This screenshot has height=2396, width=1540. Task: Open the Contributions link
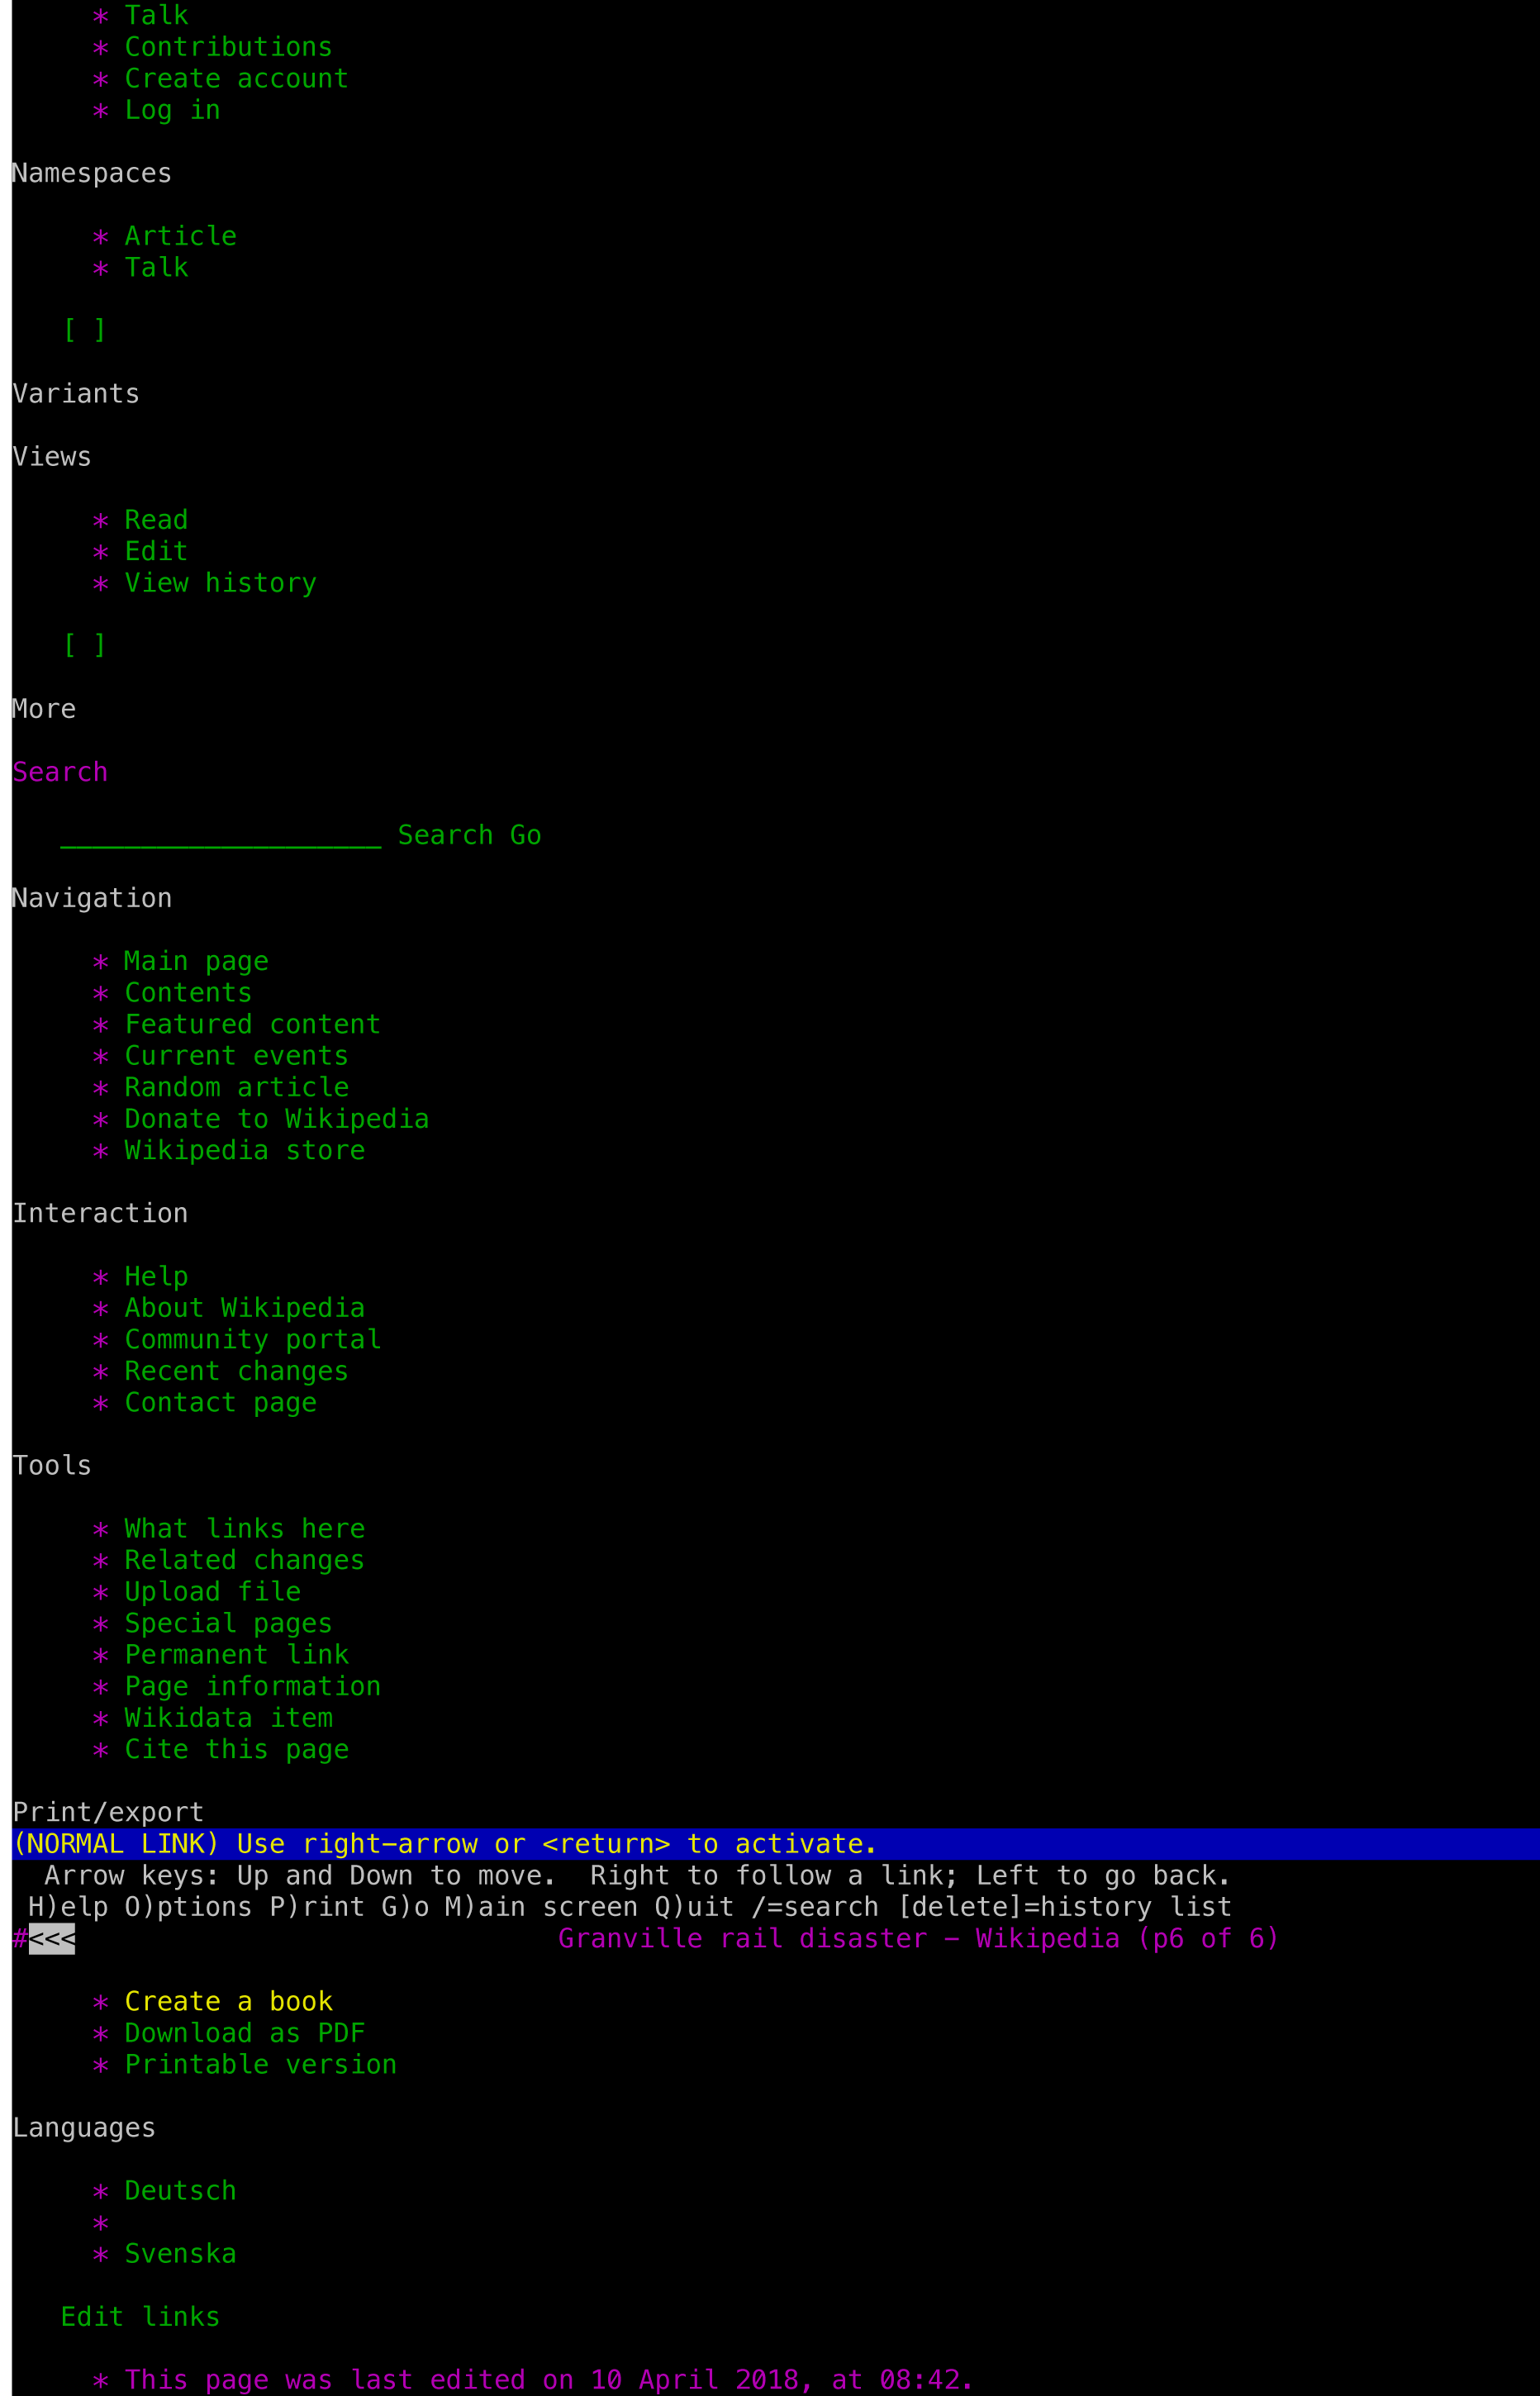point(228,47)
